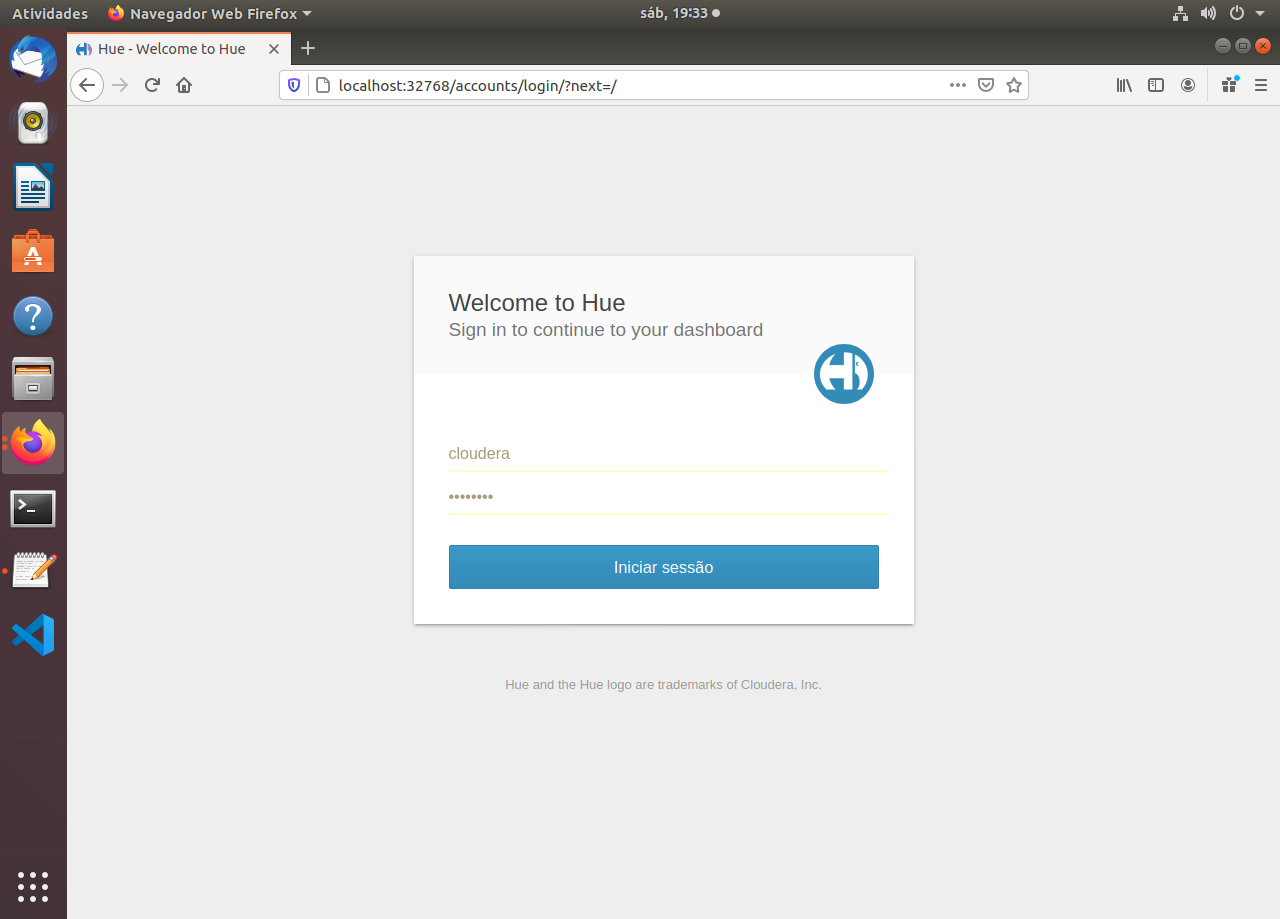Go to the Firefox home page
Viewport: 1280px width, 919px height.
pos(184,85)
